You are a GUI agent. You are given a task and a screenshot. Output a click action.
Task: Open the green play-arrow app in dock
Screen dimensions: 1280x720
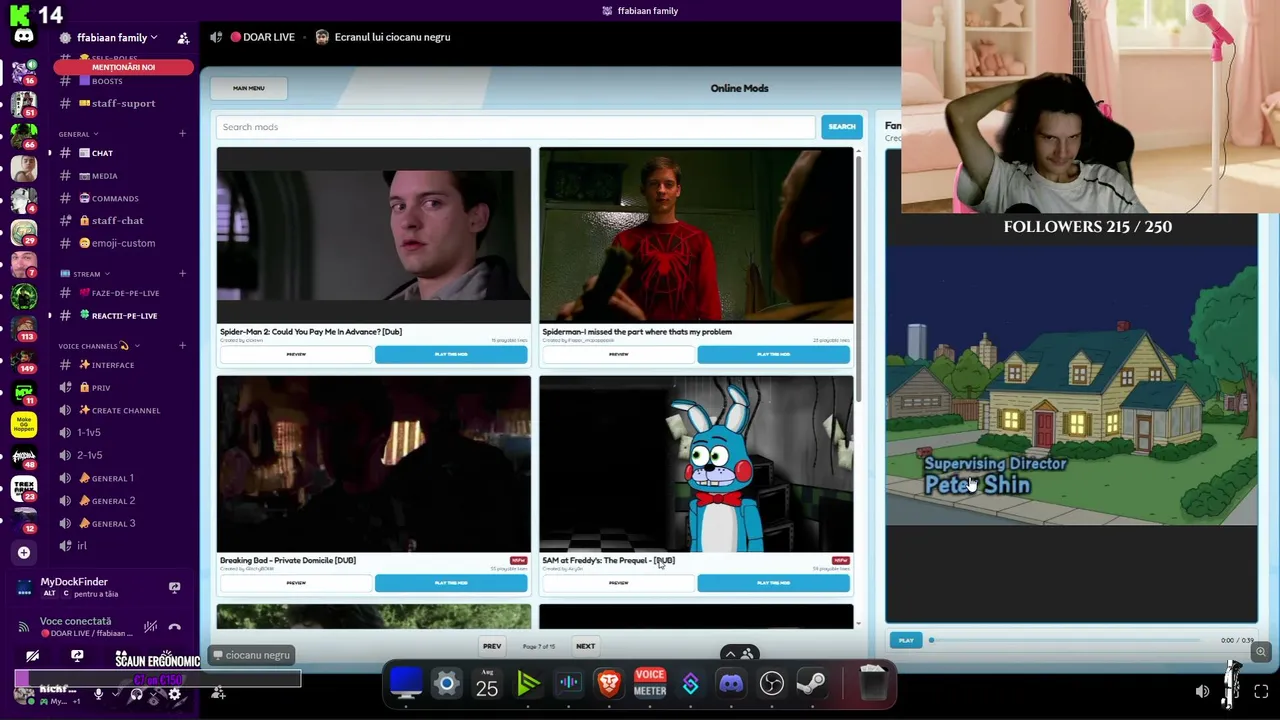[528, 684]
